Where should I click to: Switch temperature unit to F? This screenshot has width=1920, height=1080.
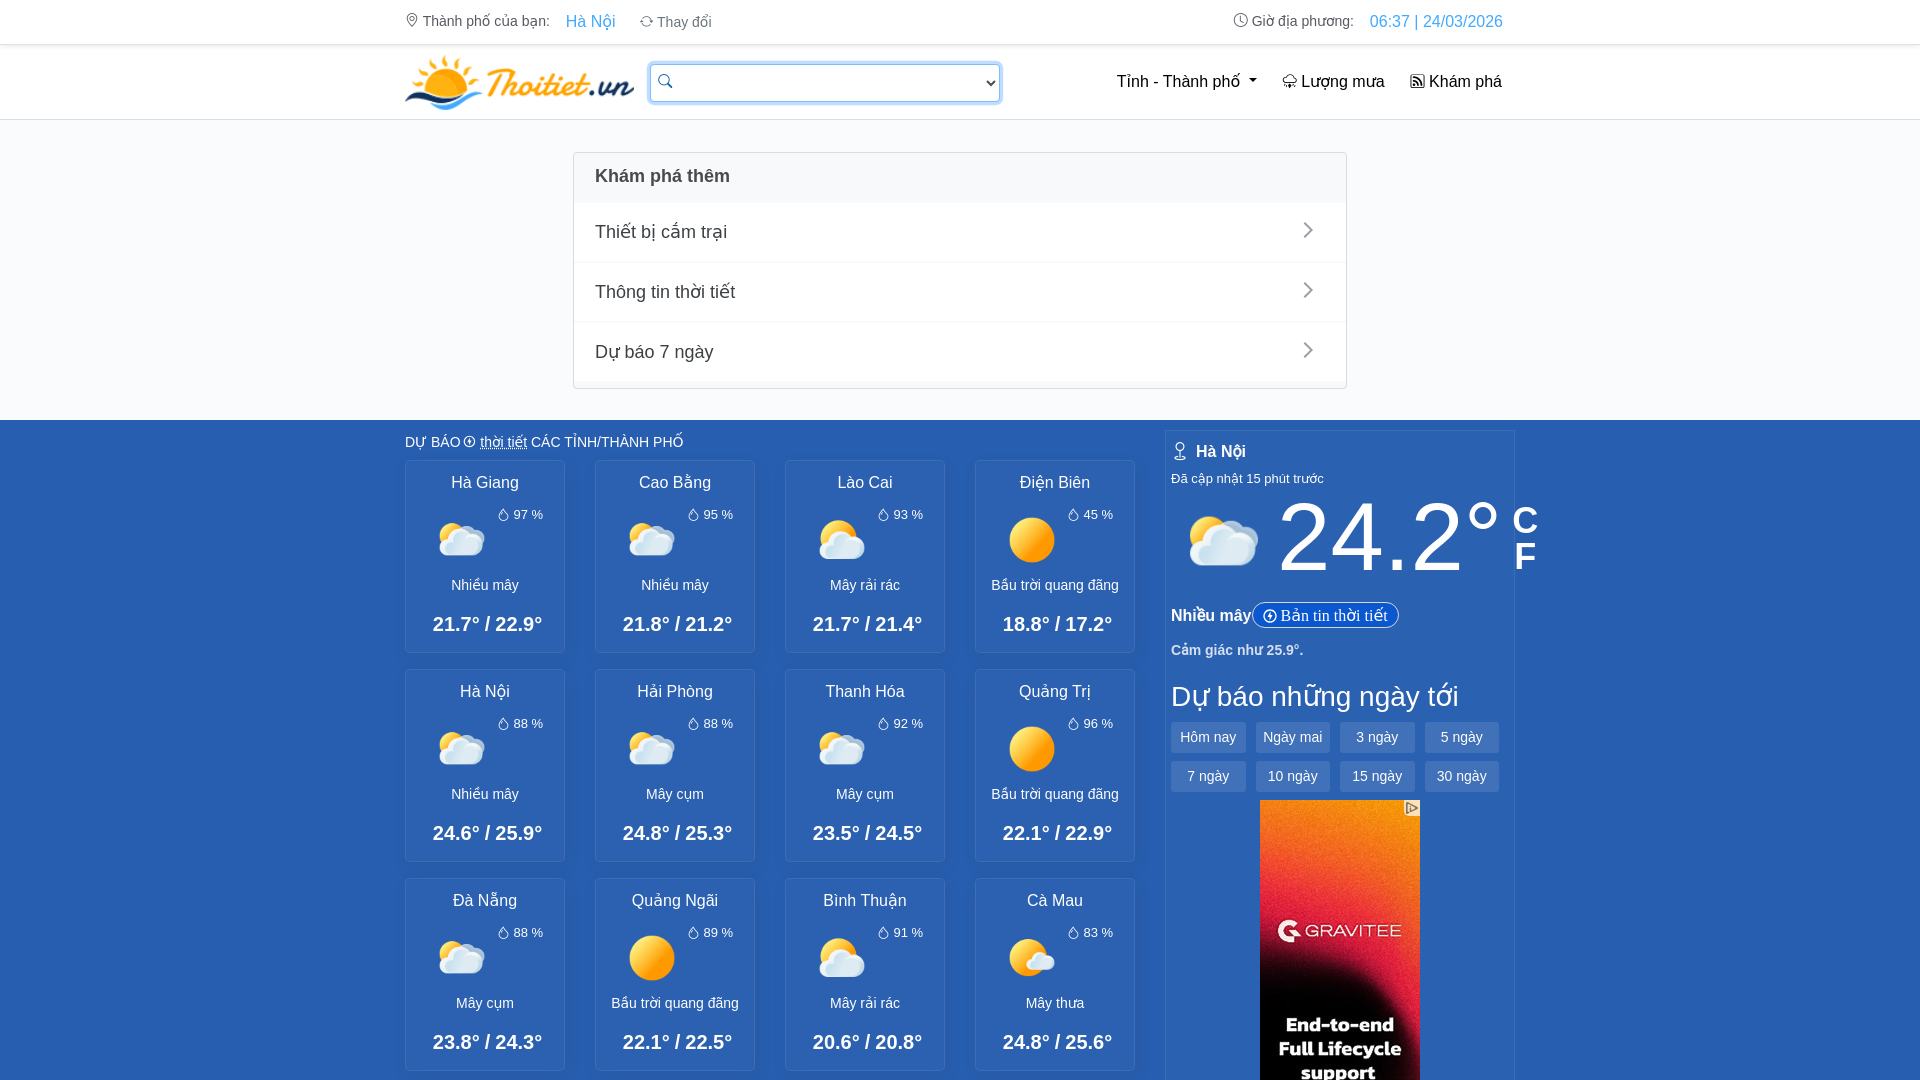1524,556
